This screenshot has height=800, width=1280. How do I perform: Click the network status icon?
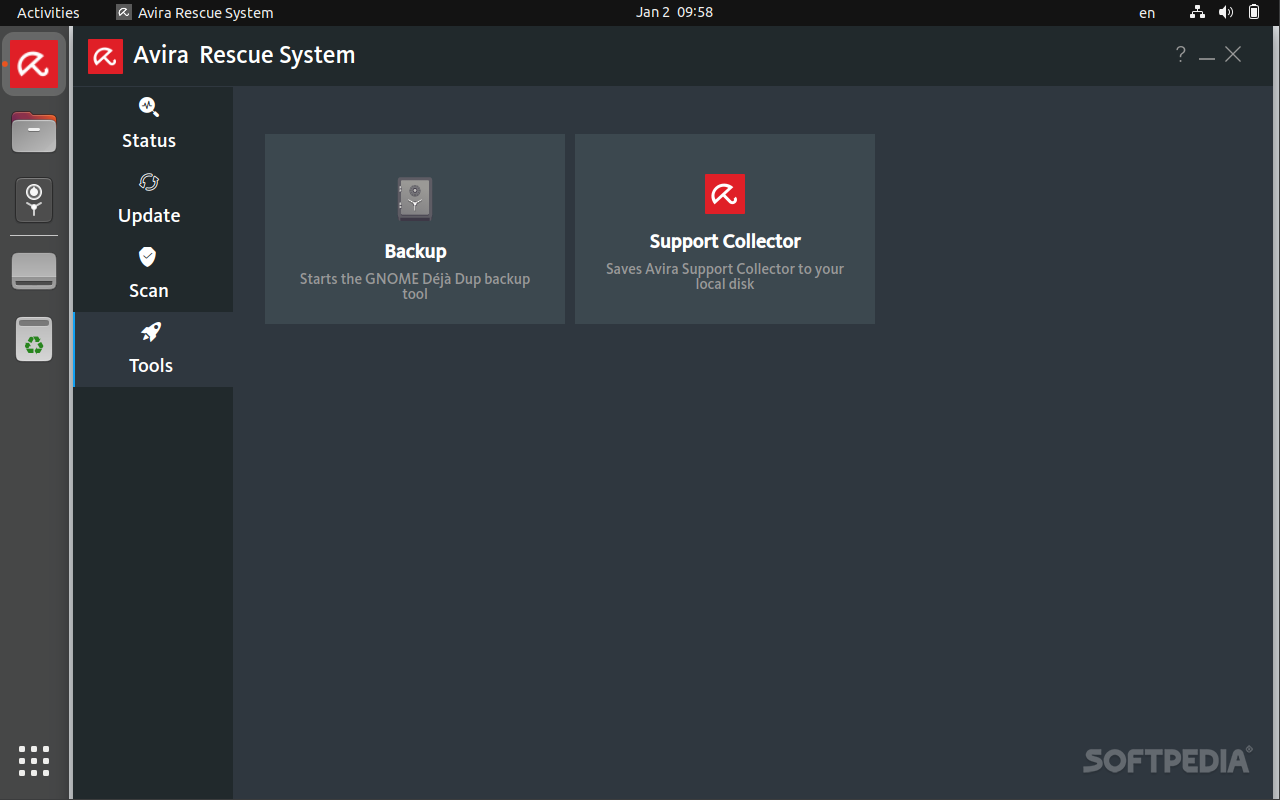click(1198, 13)
